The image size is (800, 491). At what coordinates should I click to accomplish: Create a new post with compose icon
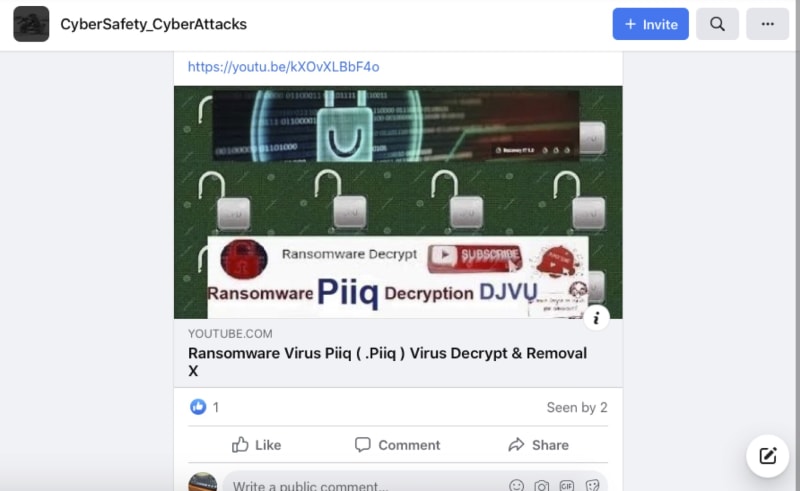[x=767, y=456]
